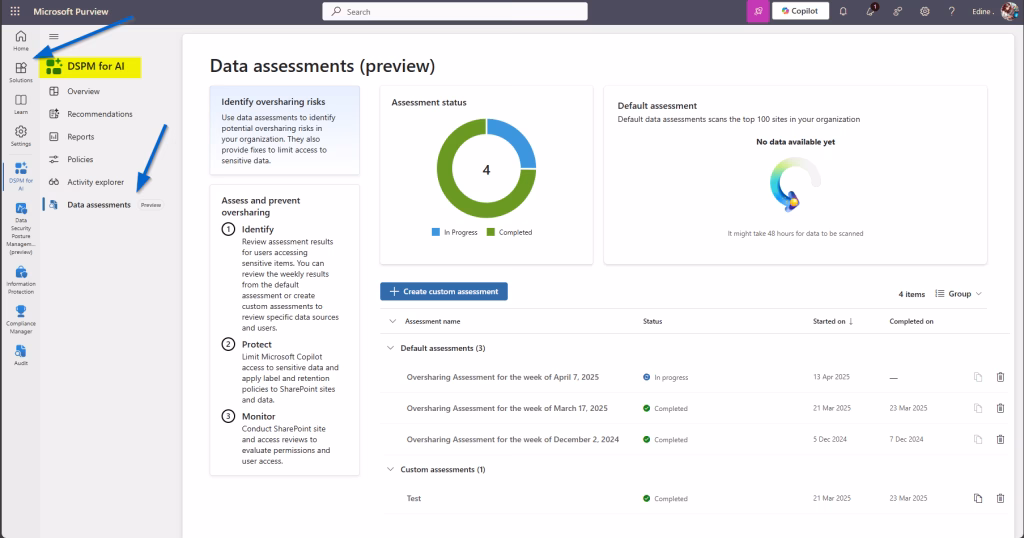Select DSPM for AI rail icon
Viewport: 1024px width, 538px height.
pyautogui.click(x=21, y=176)
